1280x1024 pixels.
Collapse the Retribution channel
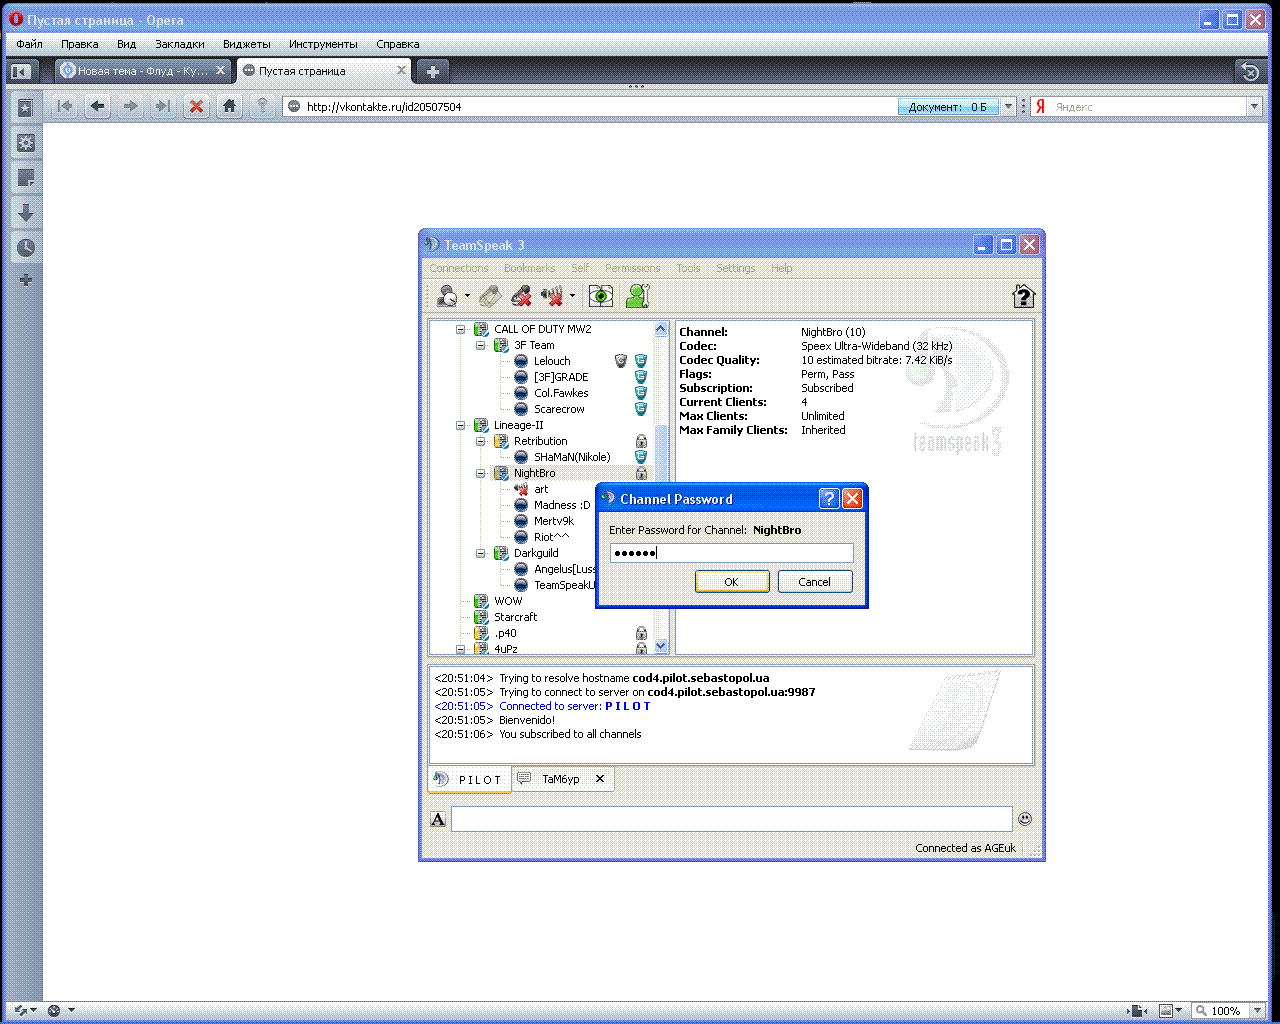click(481, 441)
